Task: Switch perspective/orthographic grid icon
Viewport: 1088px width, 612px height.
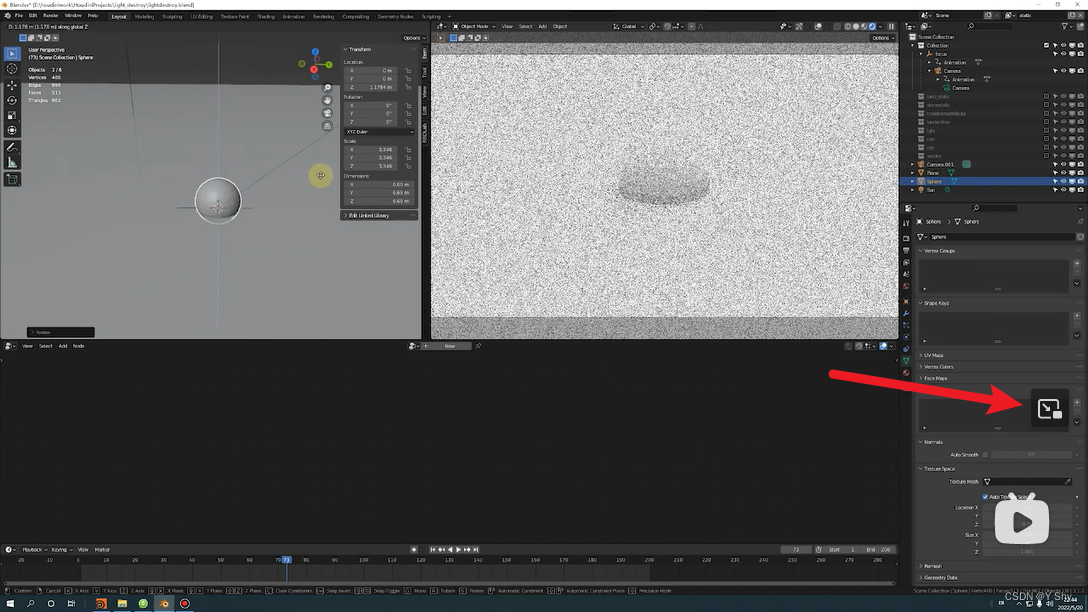Action: pyautogui.click(x=328, y=126)
